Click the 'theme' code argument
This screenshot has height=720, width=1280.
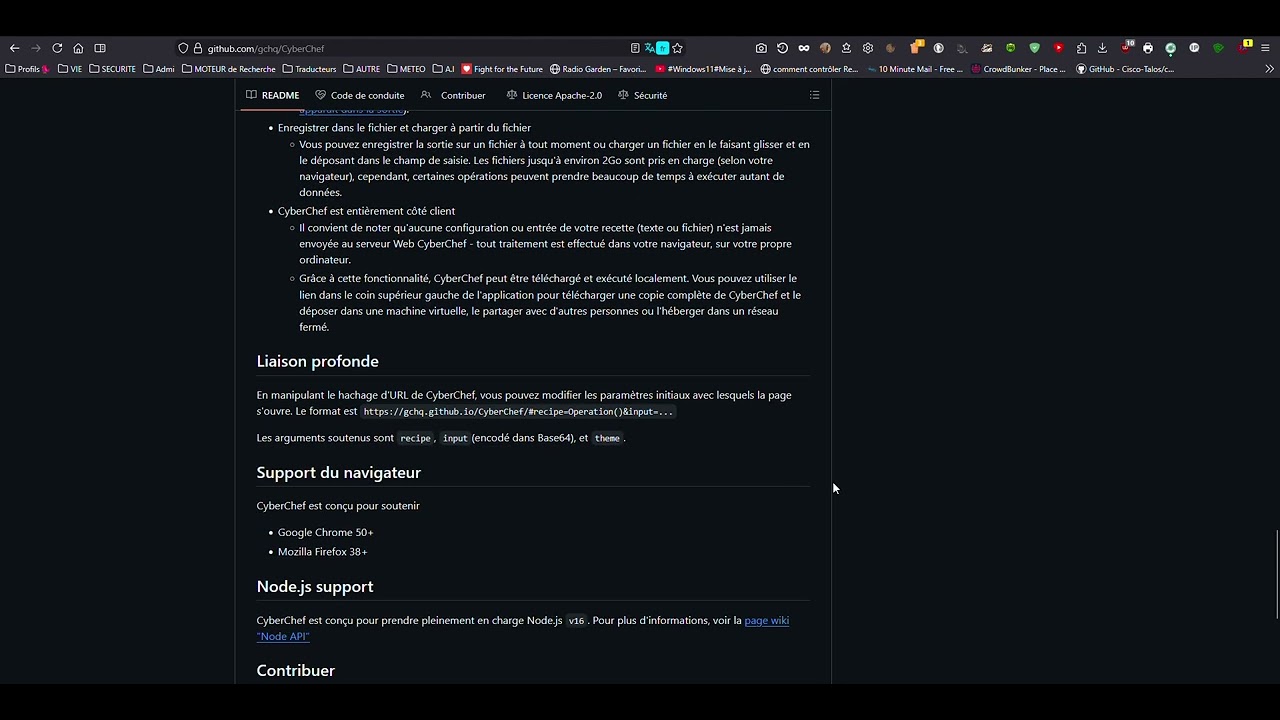click(607, 438)
